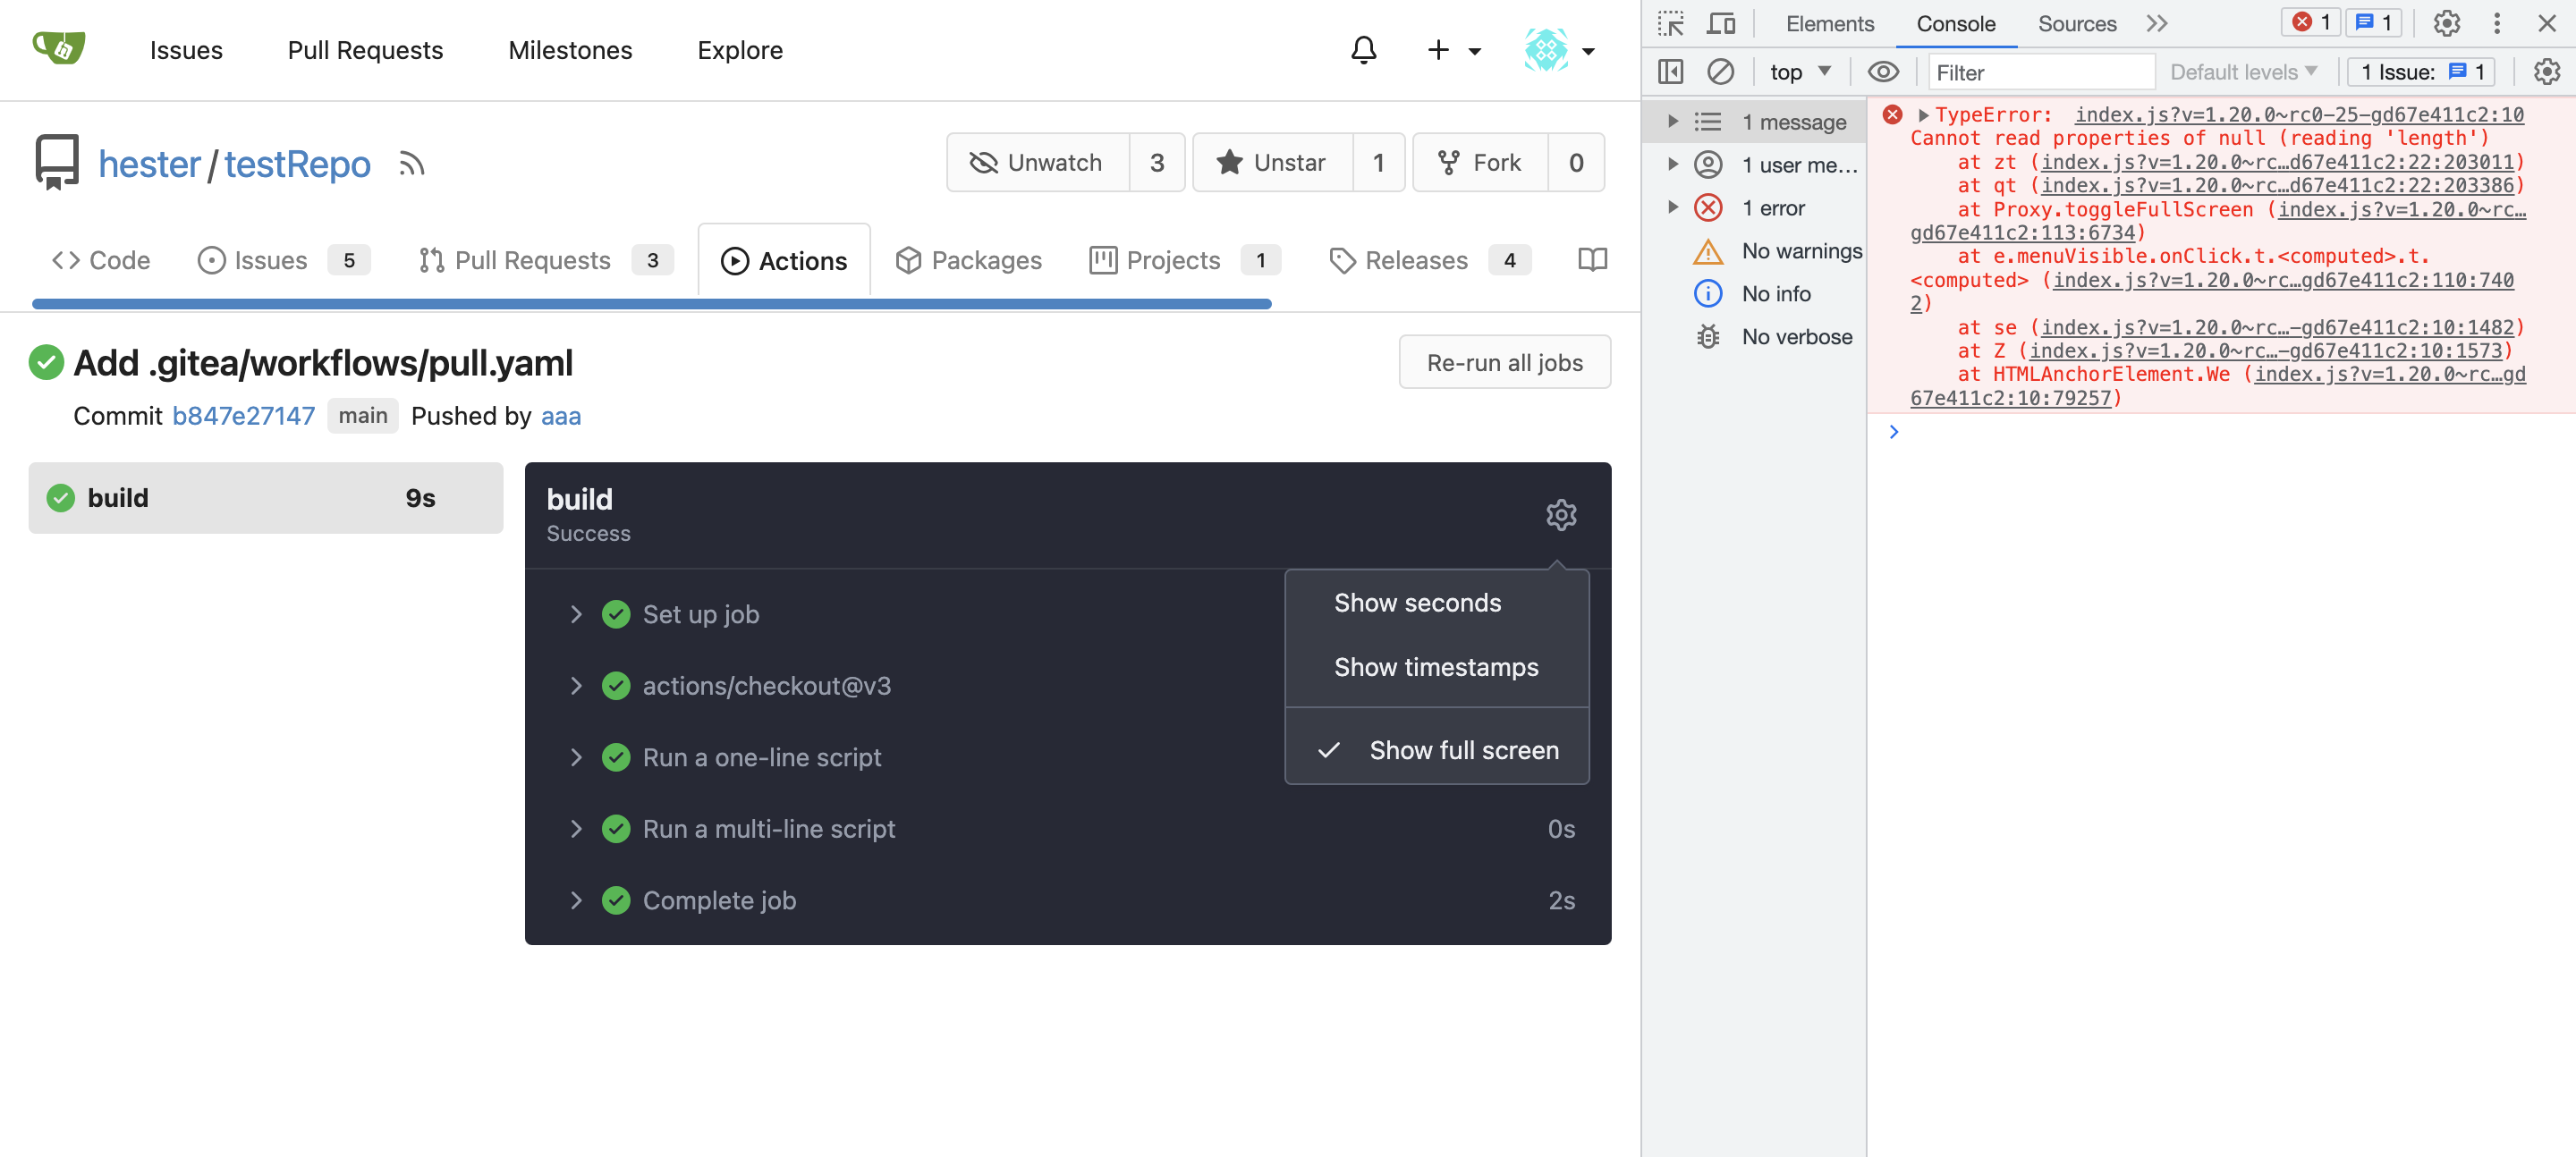The height and width of the screenshot is (1157, 2576).
Task: Expand the actions/checkout@v3 step
Action: [577, 686]
